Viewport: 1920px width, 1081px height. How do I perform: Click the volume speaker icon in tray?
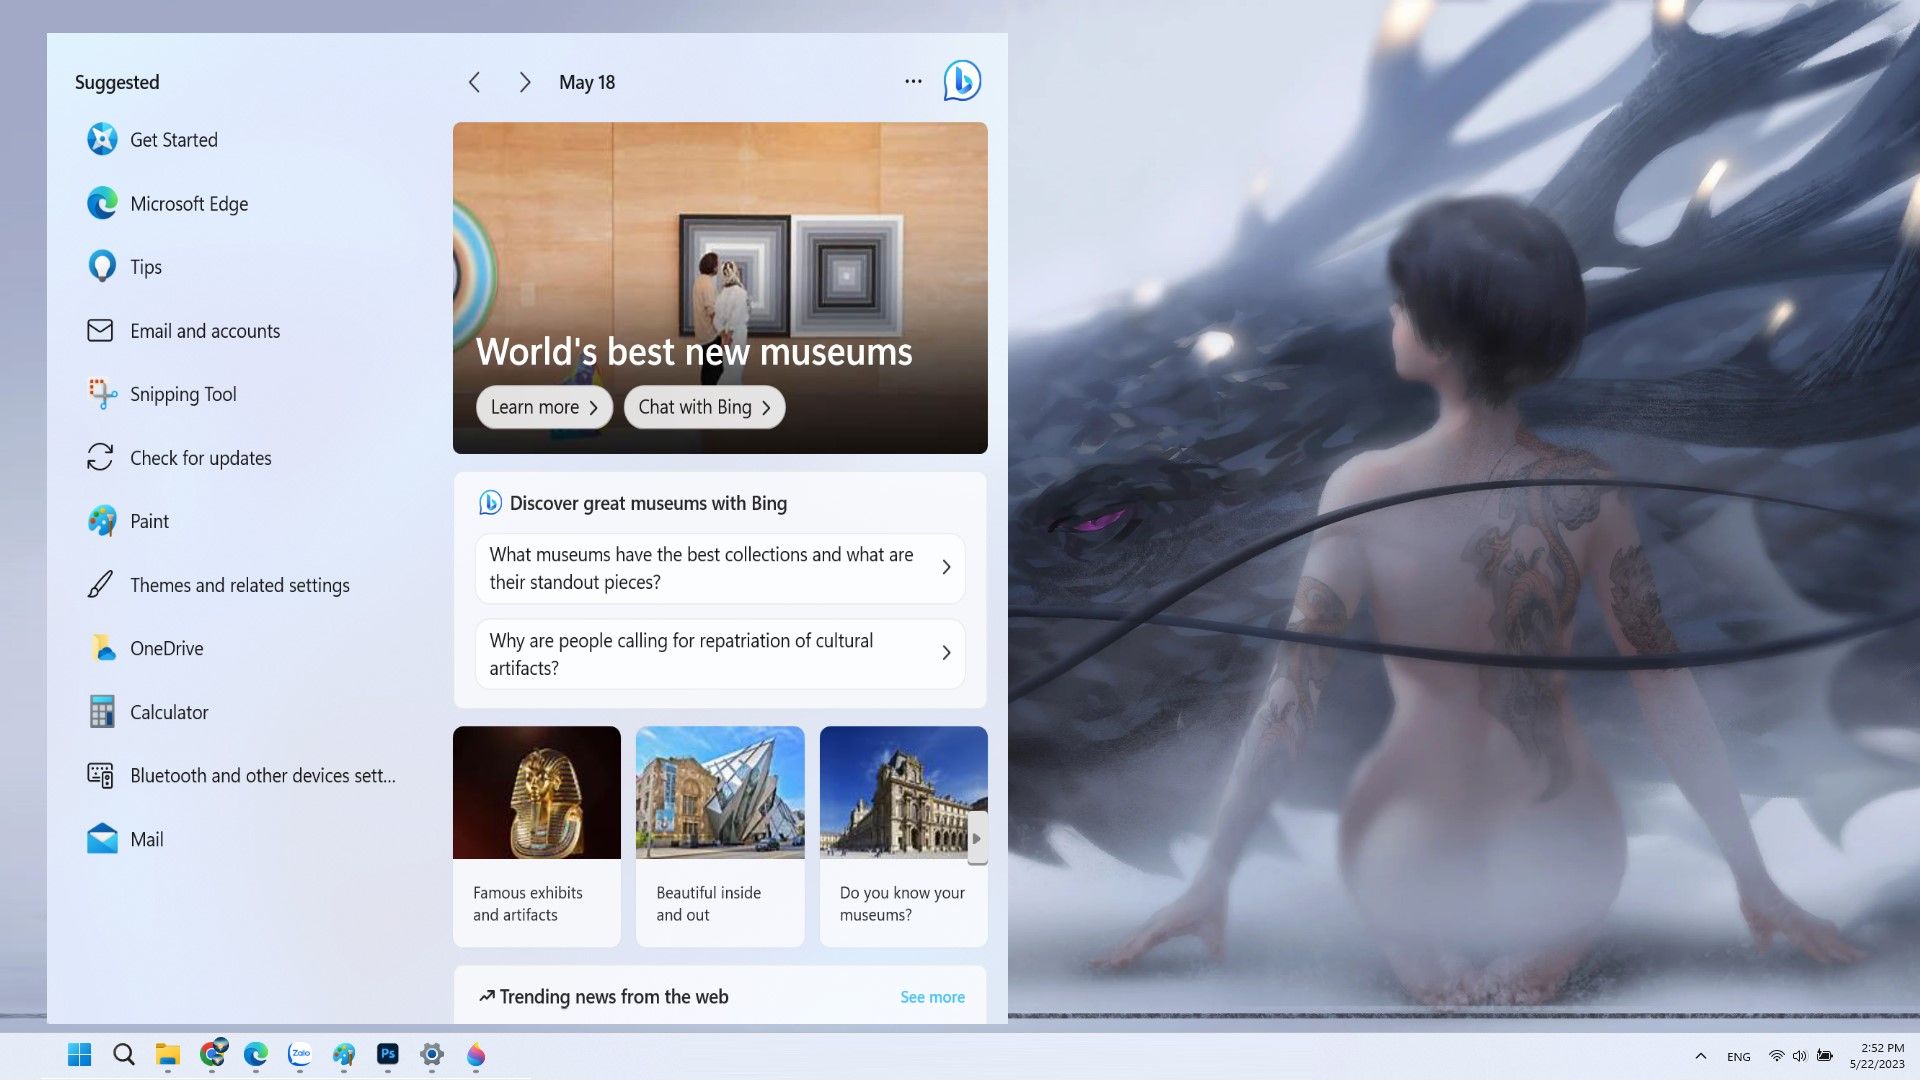click(1800, 1056)
